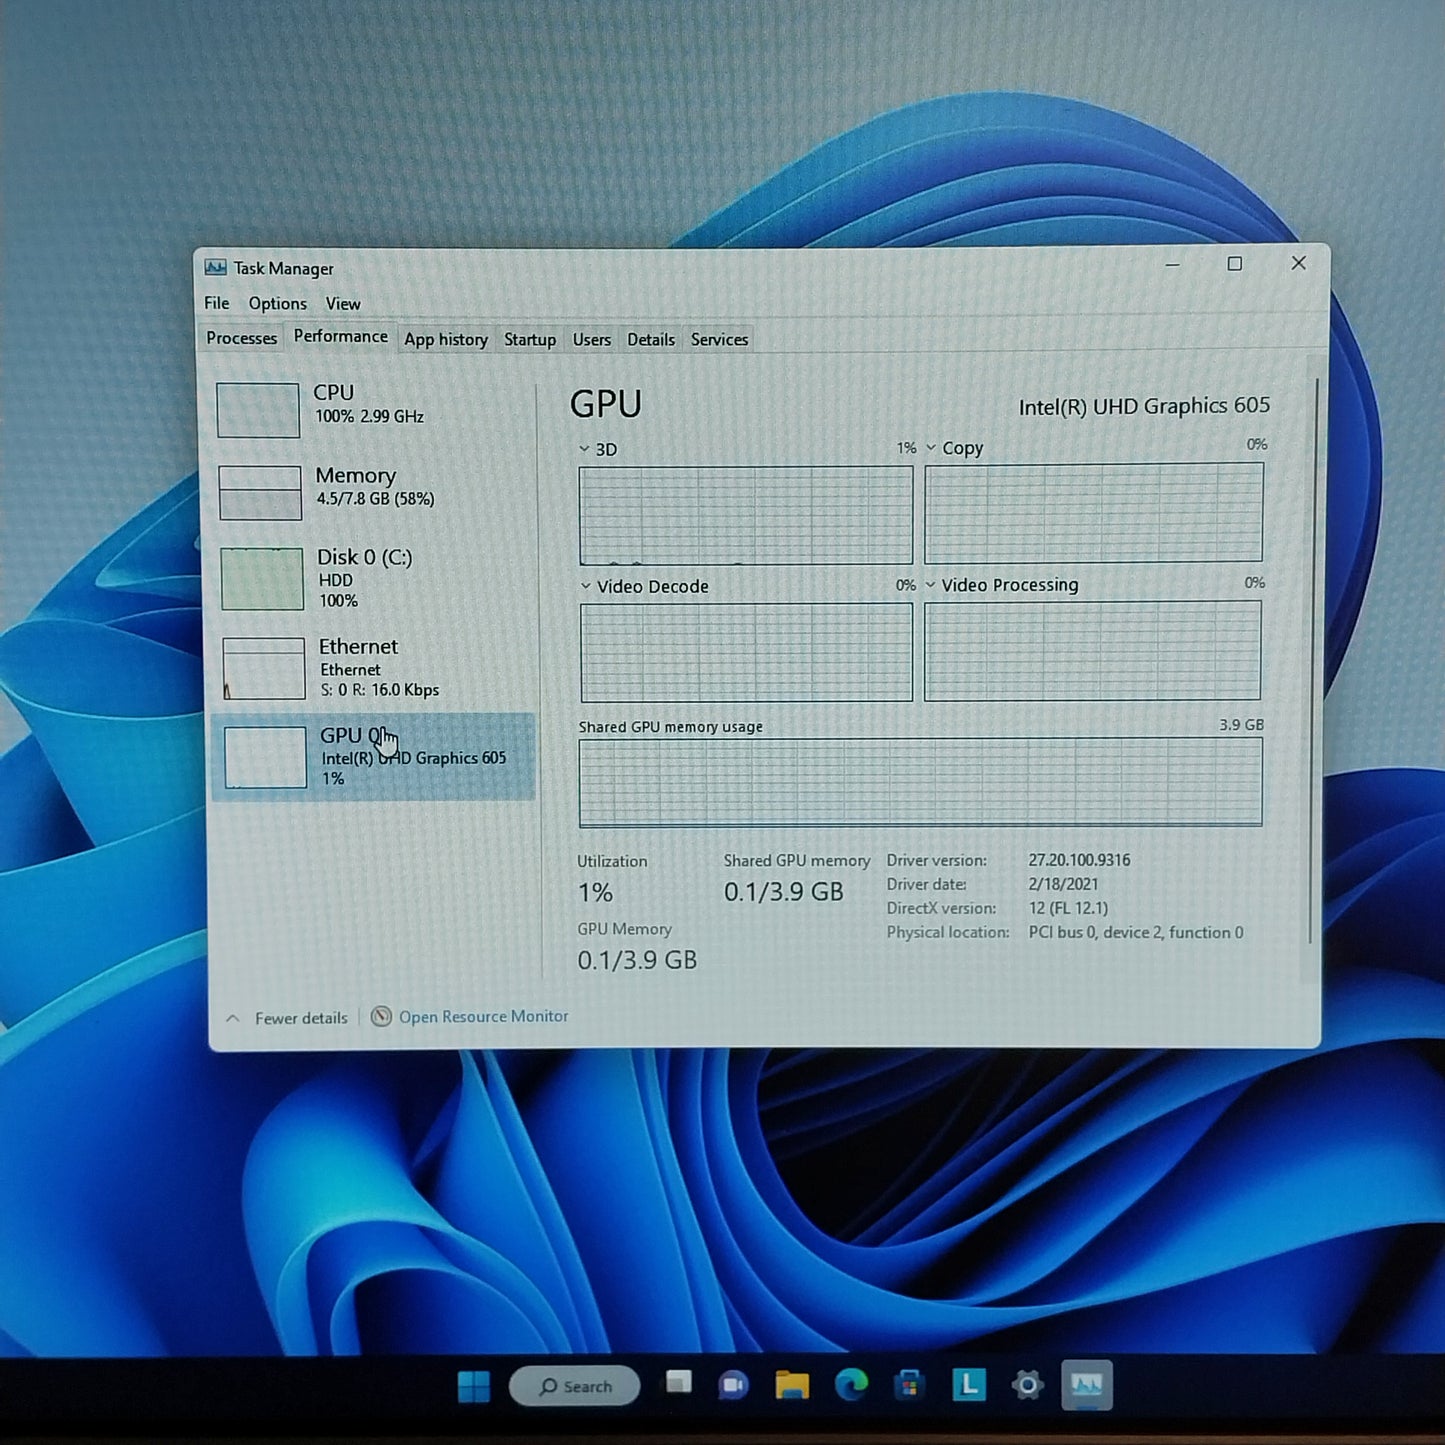Viewport: 1445px width, 1445px height.
Task: Click the Shared GPU memory usage graph
Action: [x=920, y=782]
